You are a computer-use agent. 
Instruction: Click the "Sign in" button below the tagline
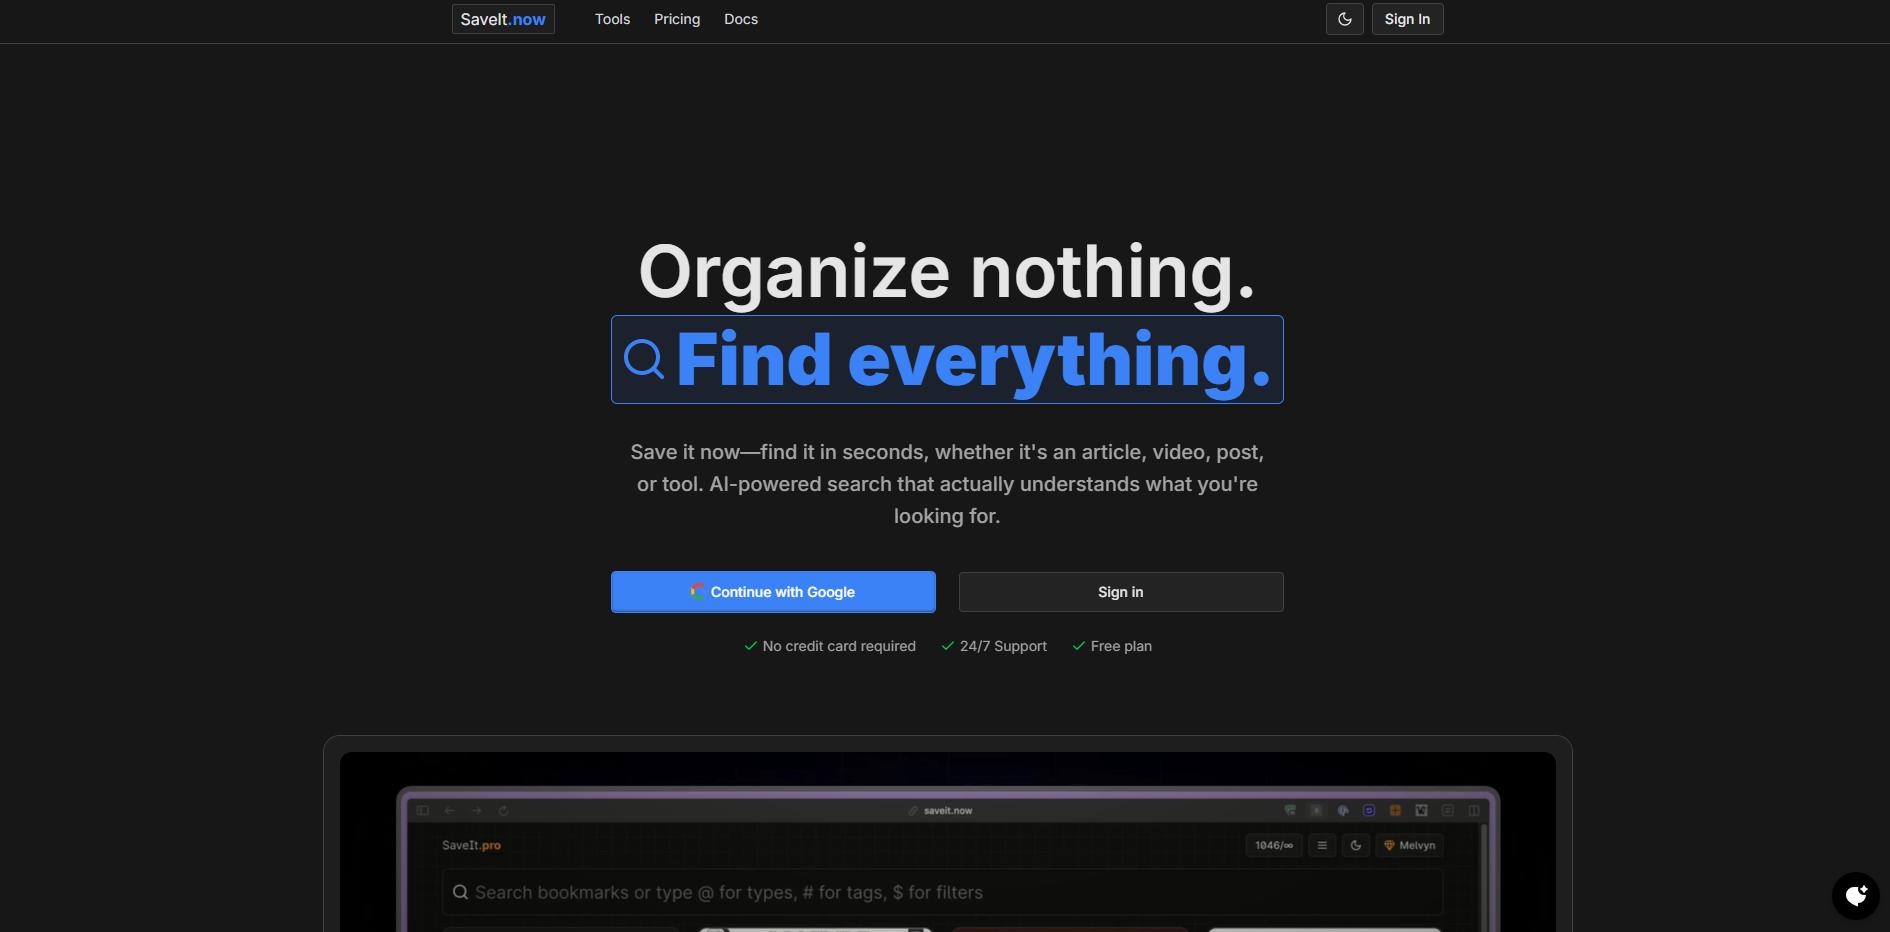[1120, 592]
